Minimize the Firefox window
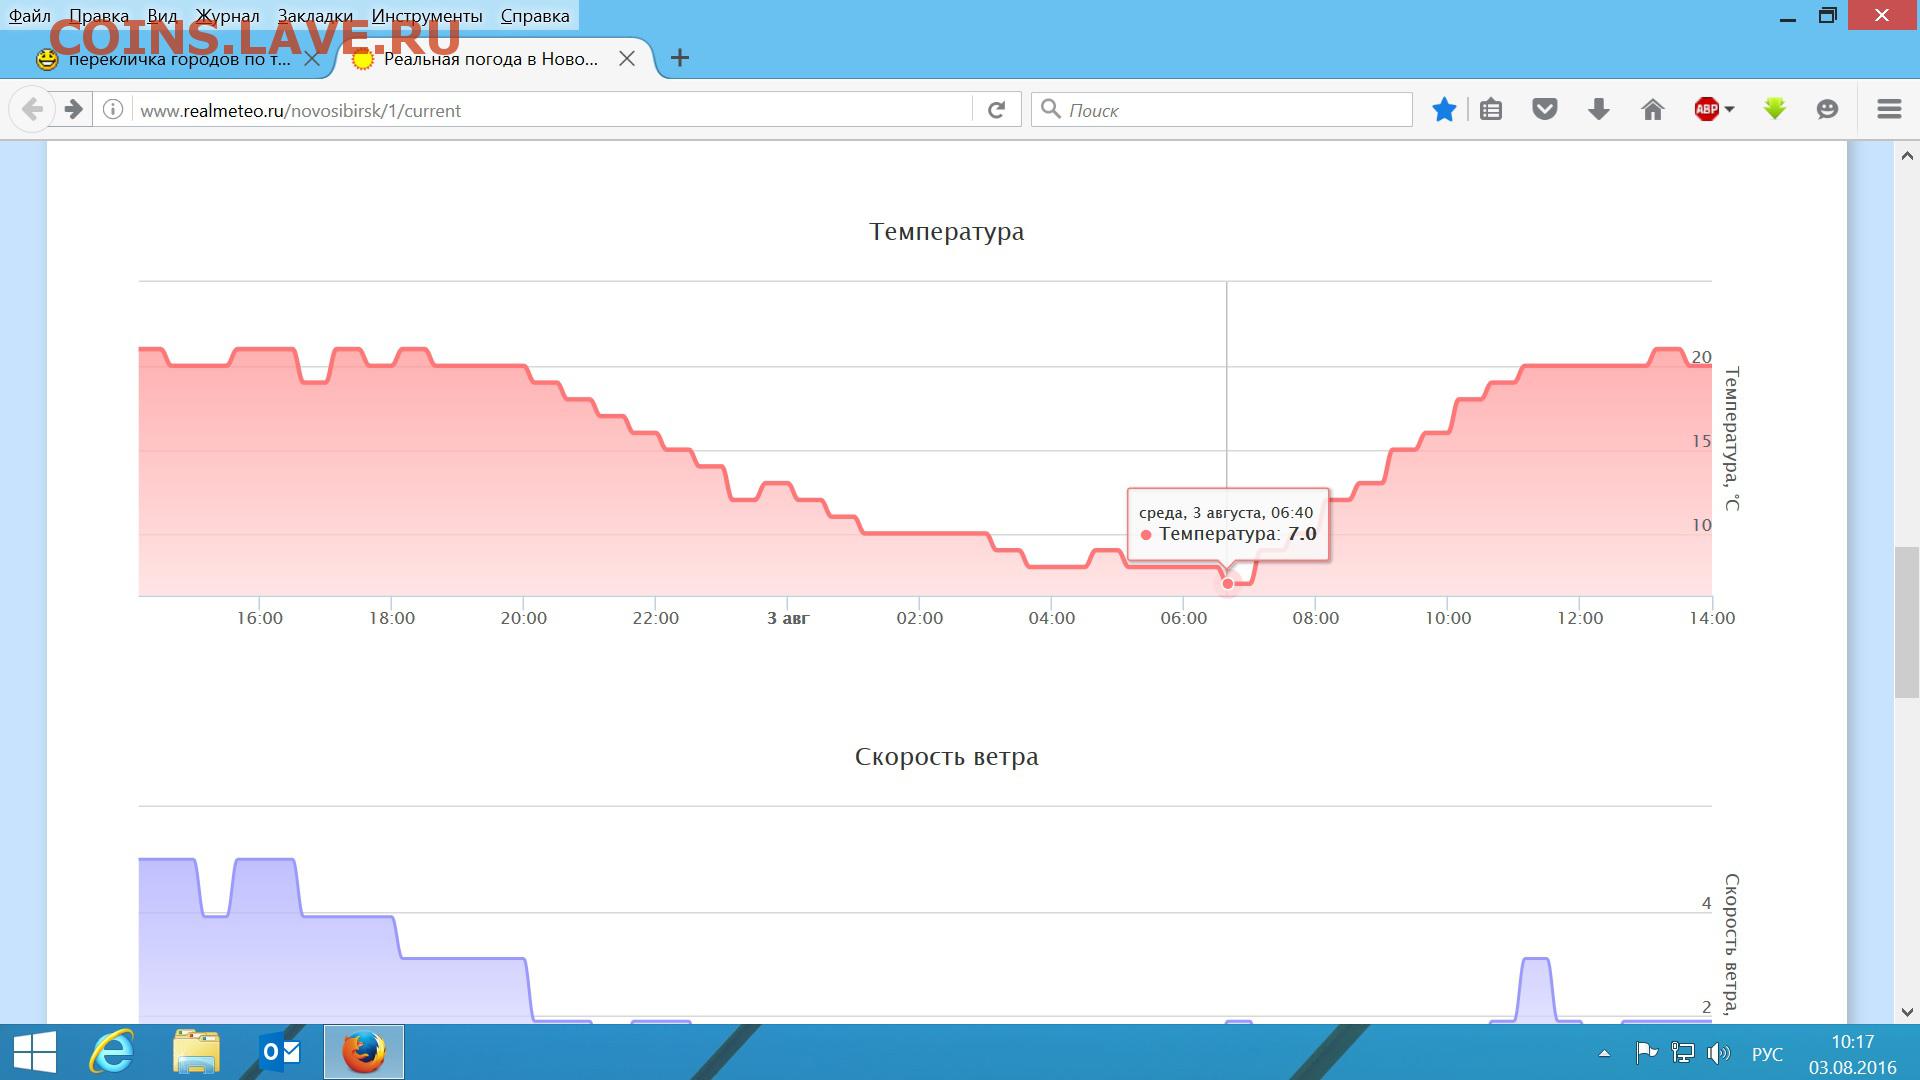The image size is (1920, 1080). click(1790, 17)
